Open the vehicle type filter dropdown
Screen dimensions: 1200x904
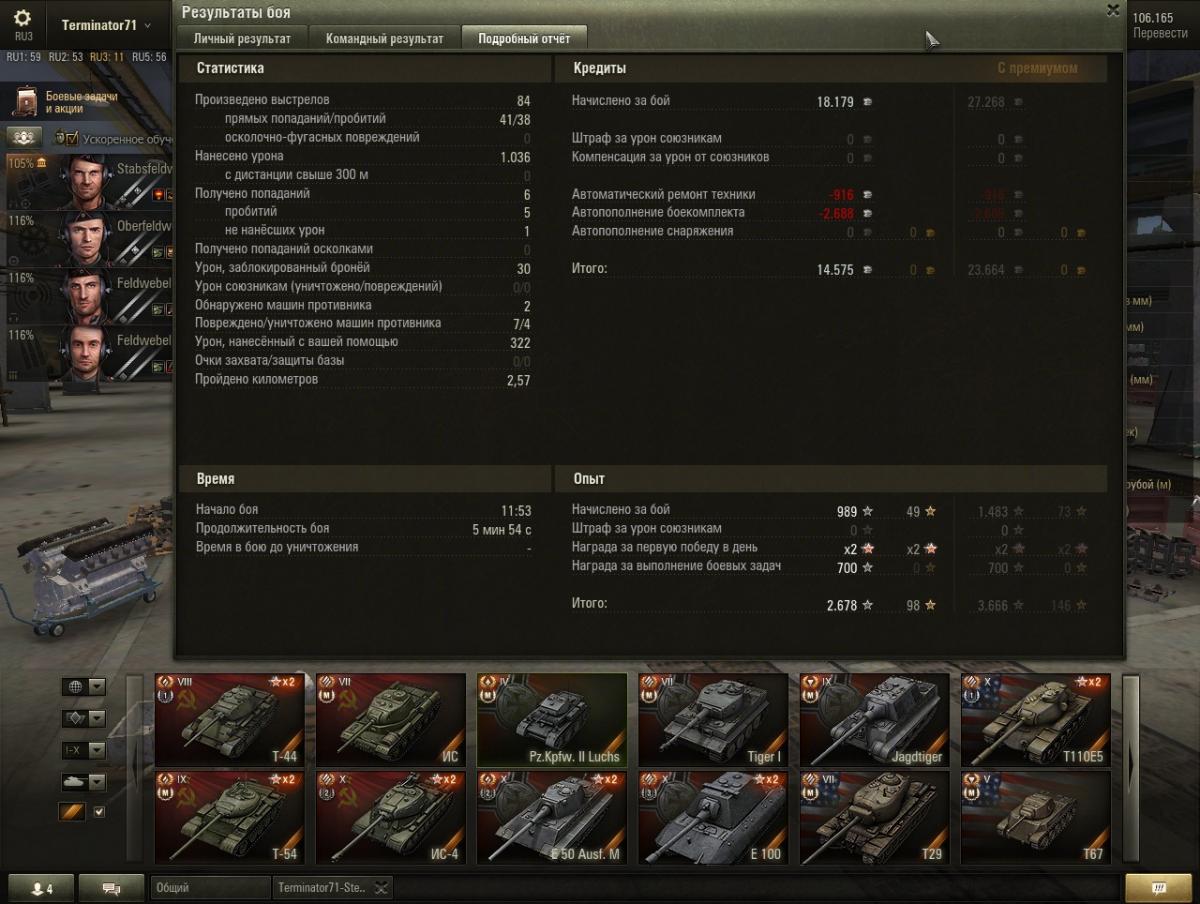click(x=84, y=718)
